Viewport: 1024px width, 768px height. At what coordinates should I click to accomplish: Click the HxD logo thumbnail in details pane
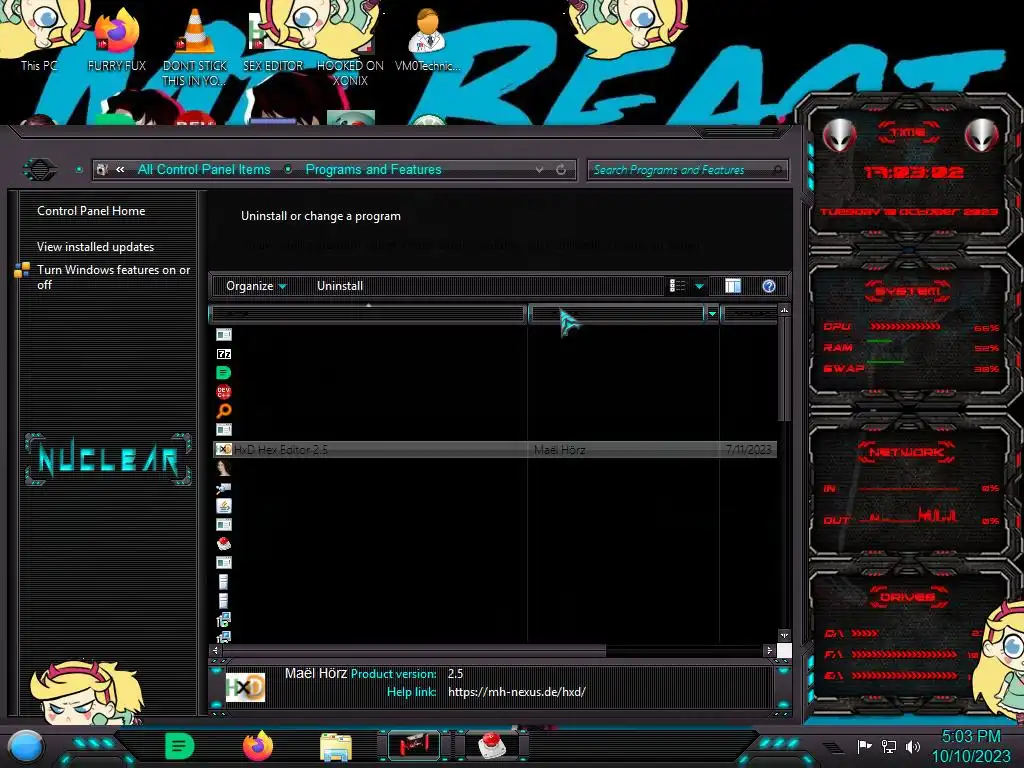[245, 687]
